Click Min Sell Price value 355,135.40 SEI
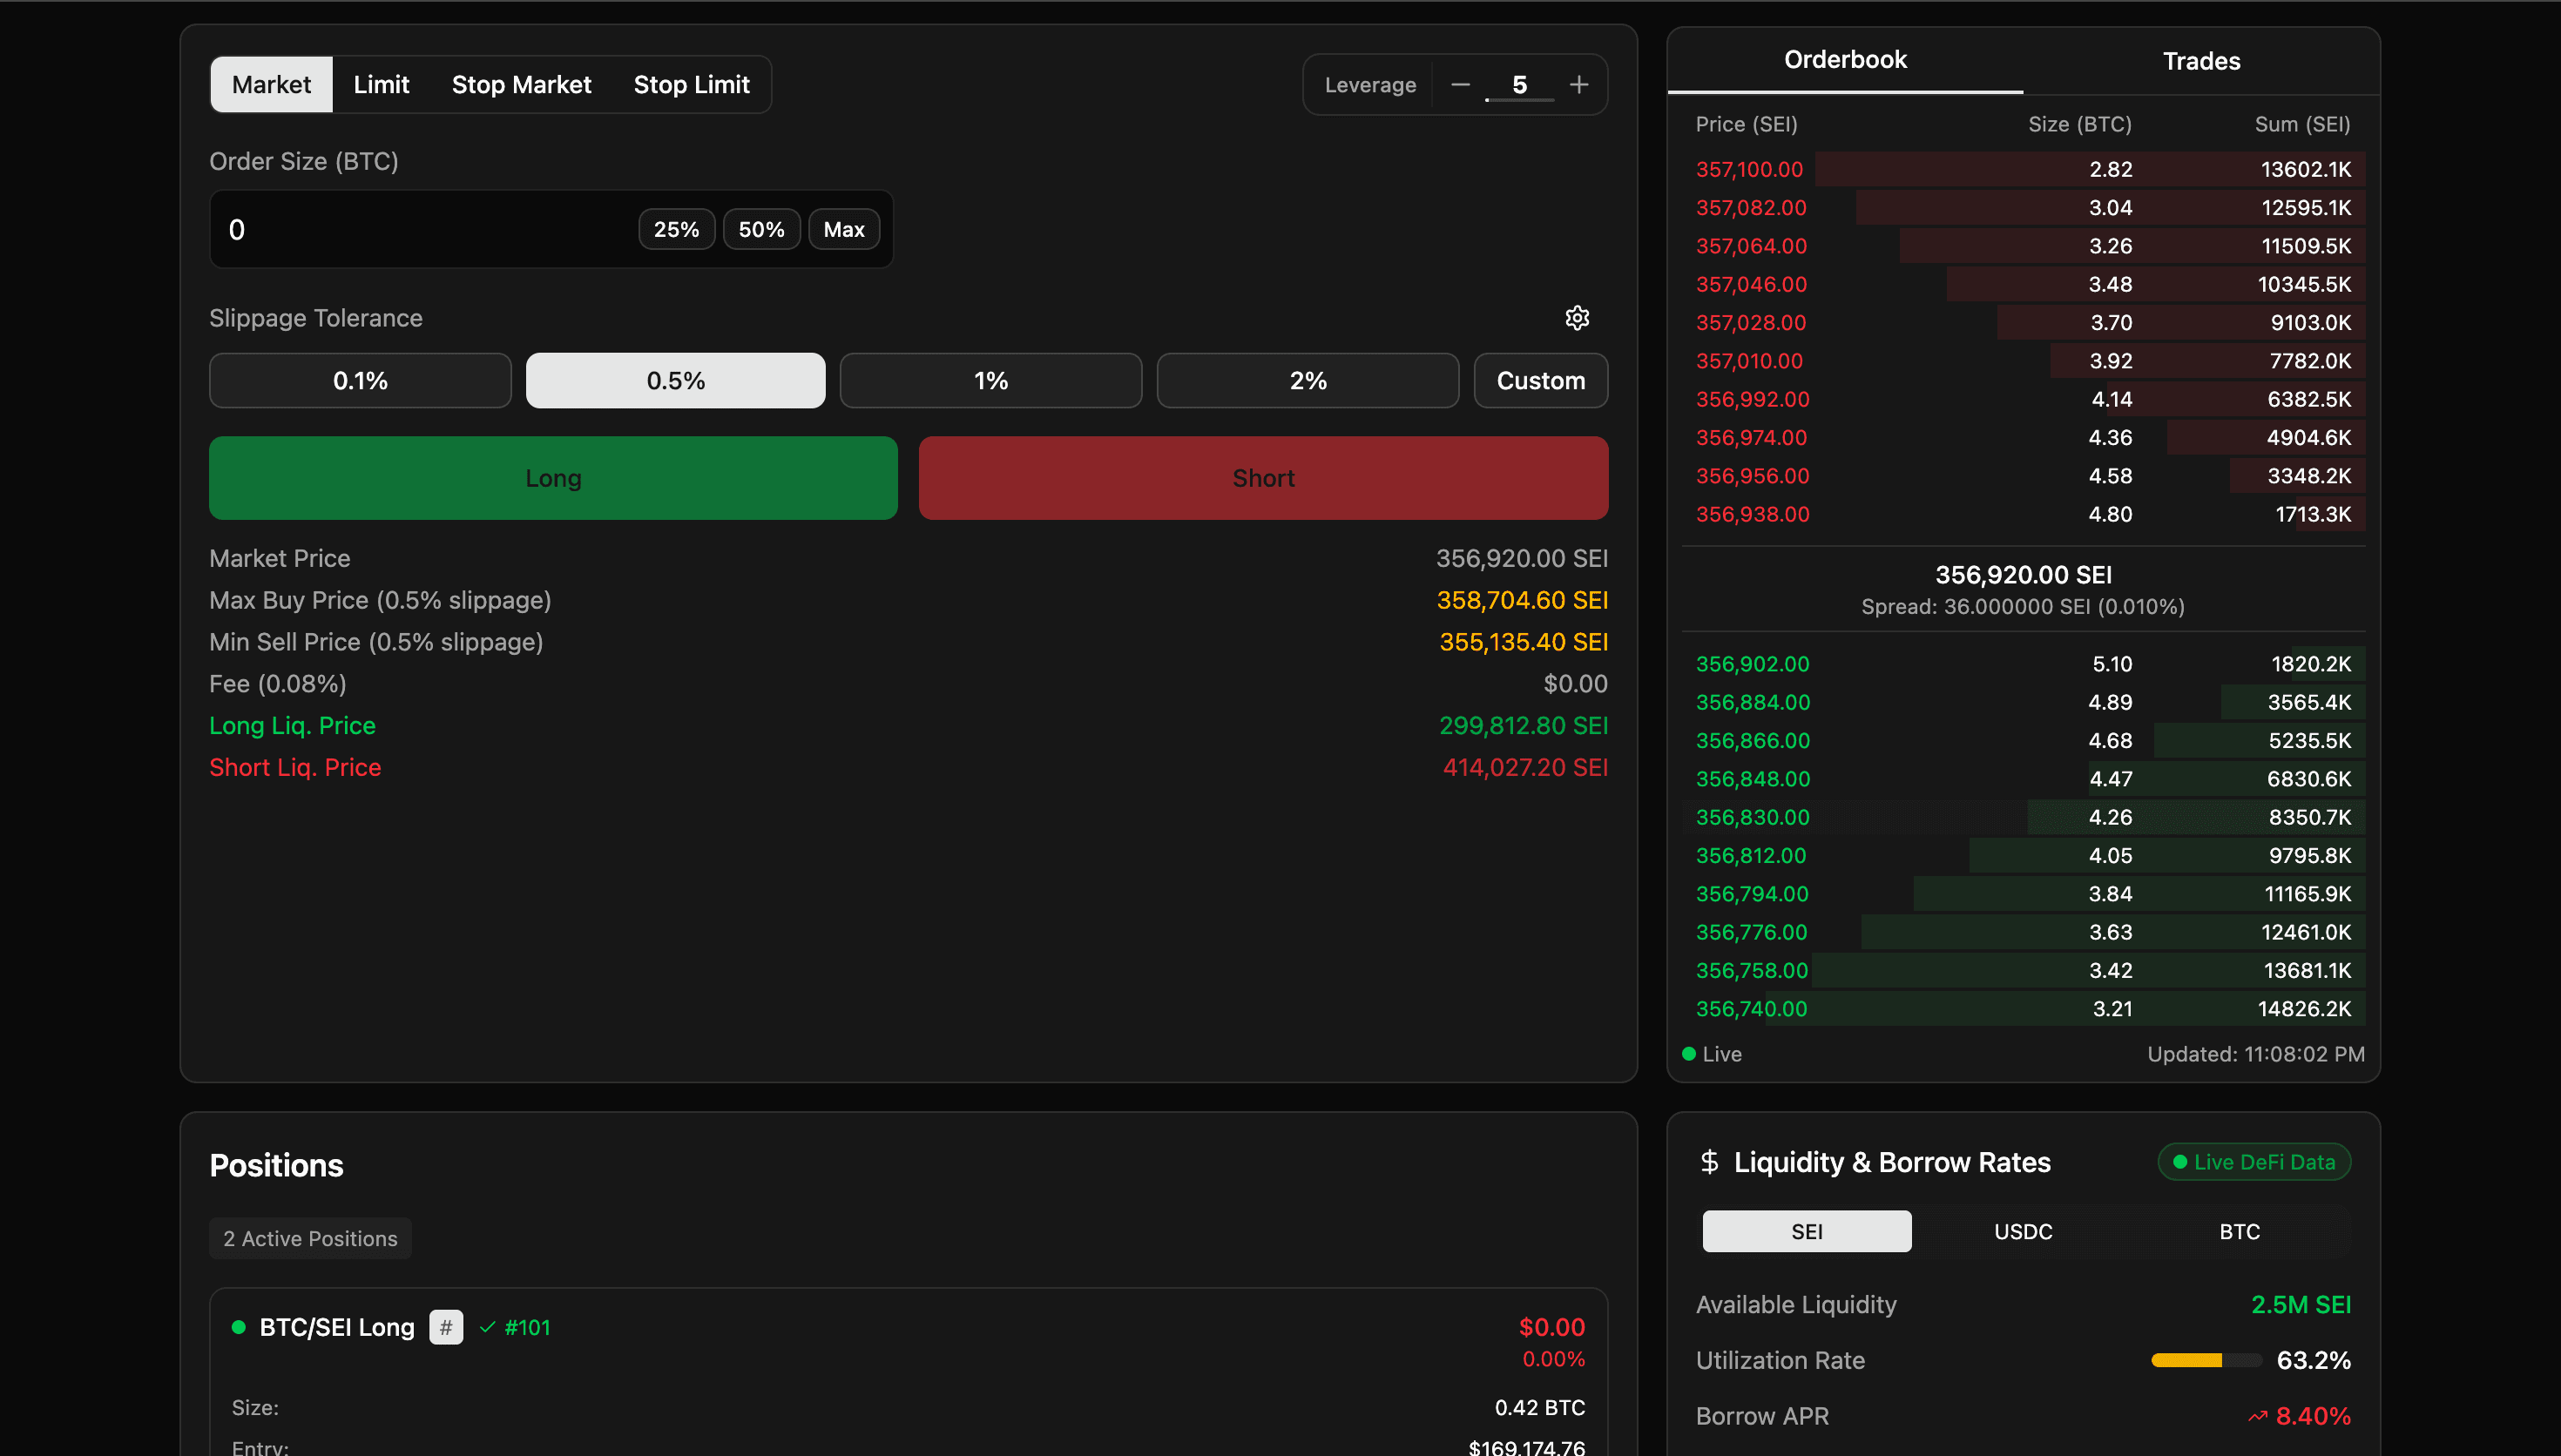The width and height of the screenshot is (2561, 1456). pos(1523,642)
